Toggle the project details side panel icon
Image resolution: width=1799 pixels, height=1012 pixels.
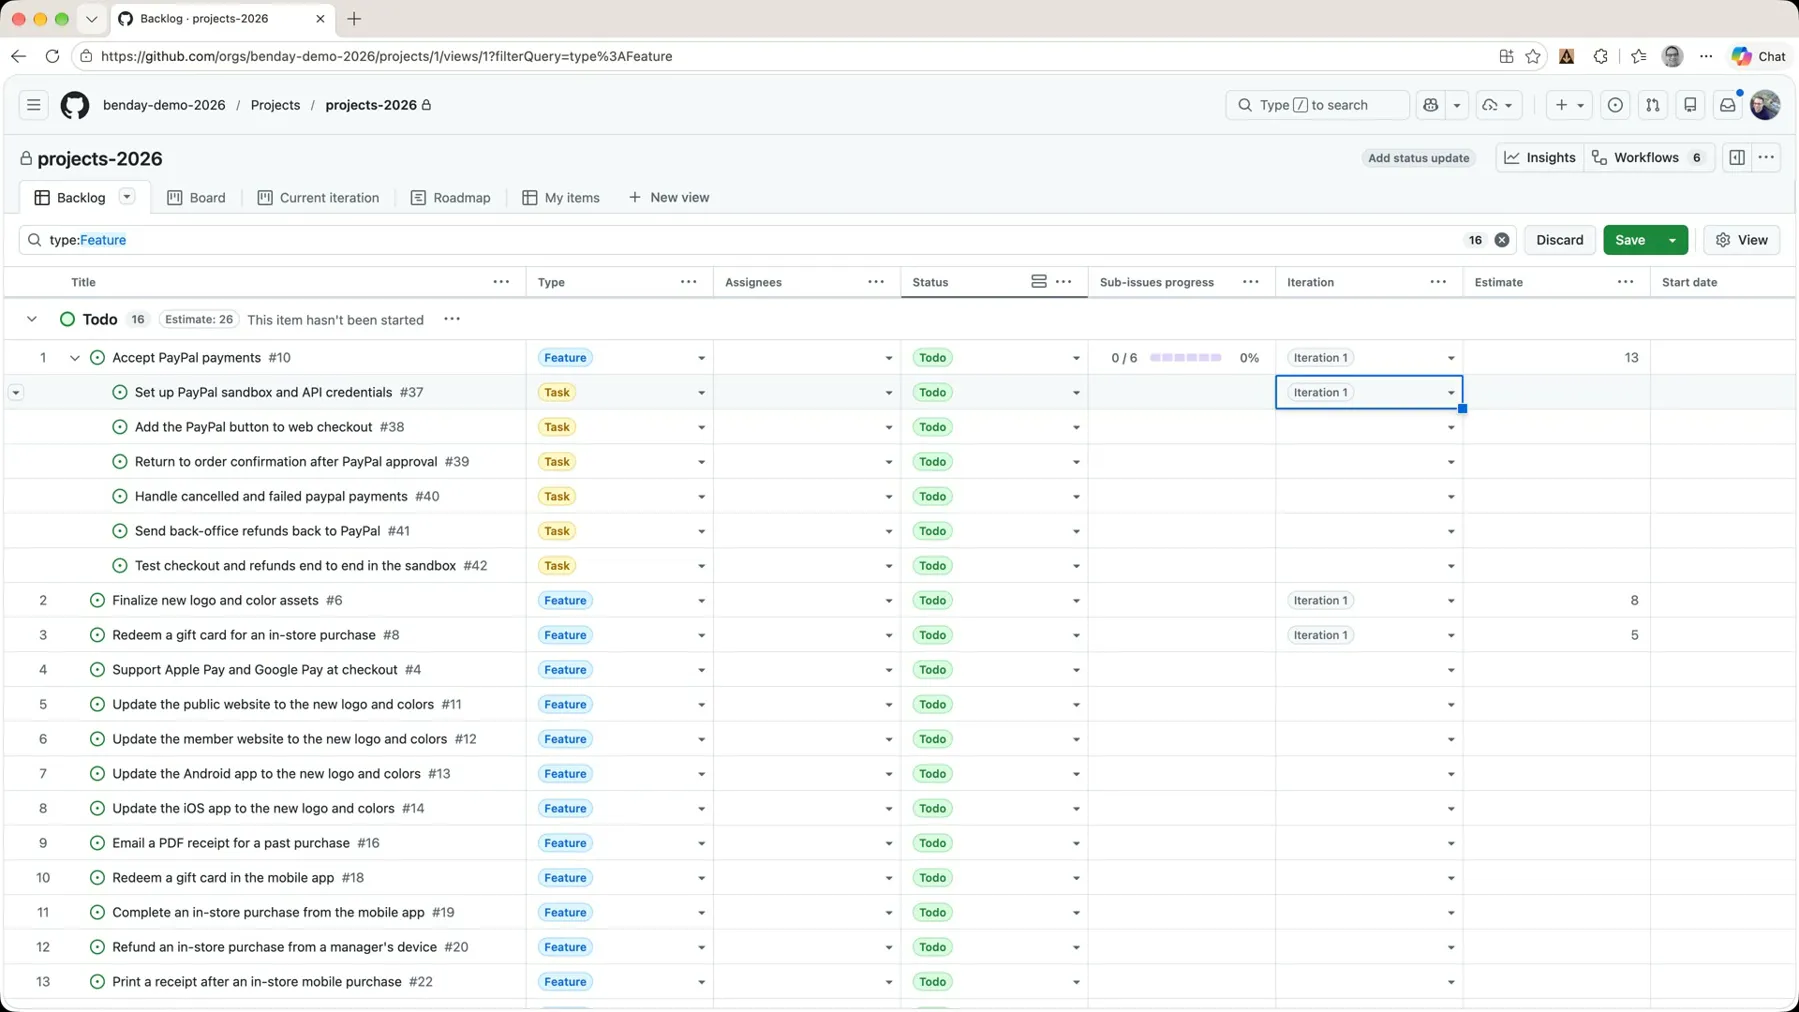pyautogui.click(x=1737, y=158)
